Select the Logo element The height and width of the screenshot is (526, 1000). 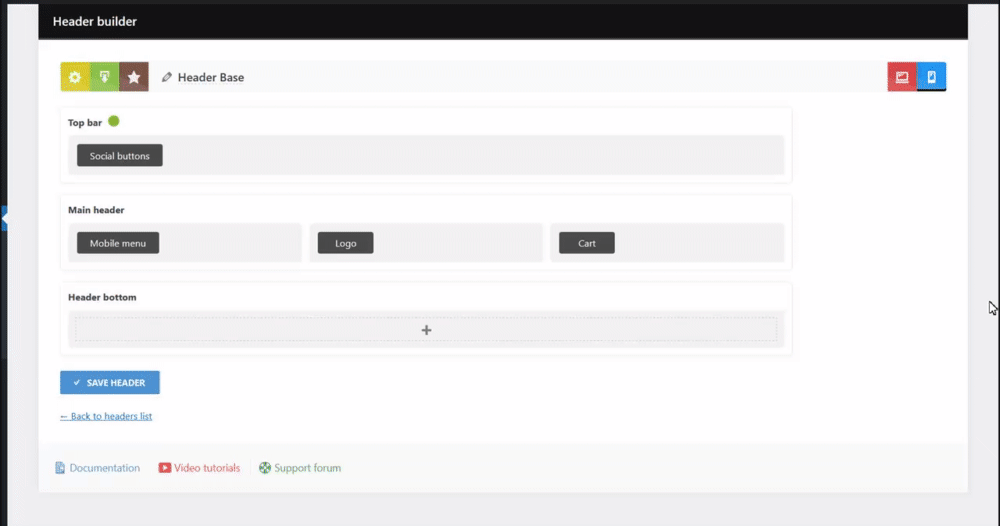346,243
